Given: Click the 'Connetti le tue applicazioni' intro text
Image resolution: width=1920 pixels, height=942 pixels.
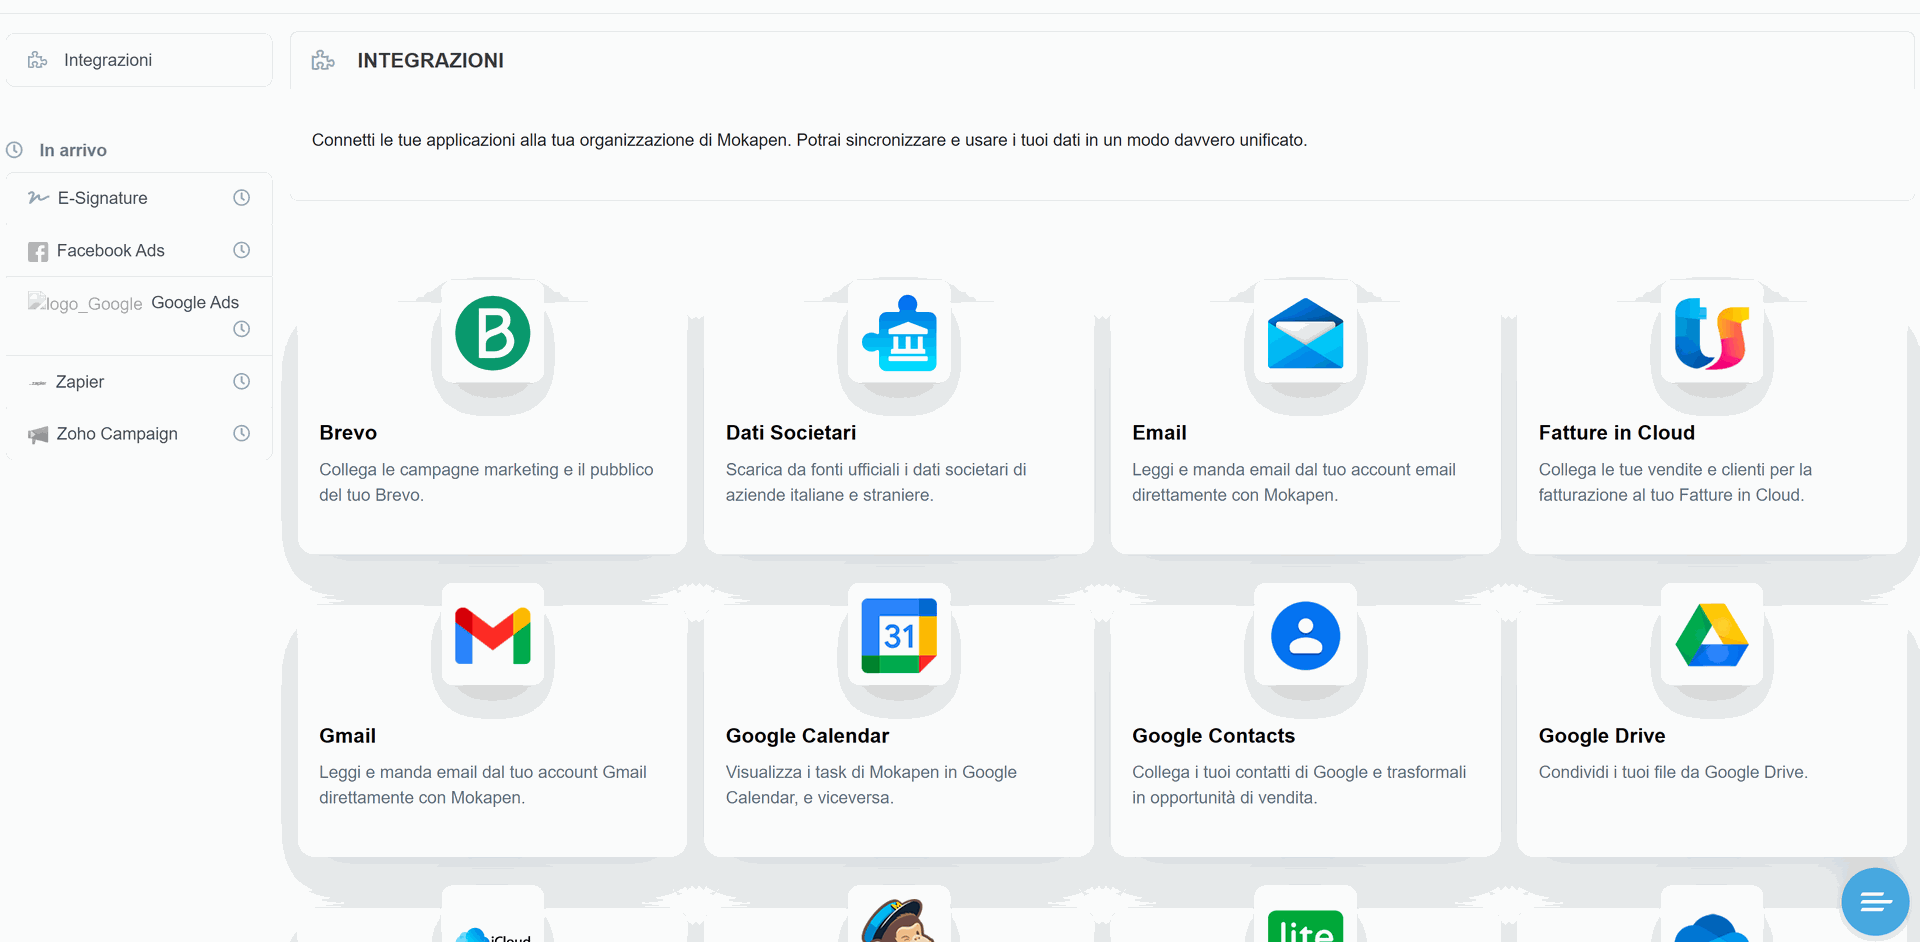Looking at the screenshot, I should click(x=809, y=140).
